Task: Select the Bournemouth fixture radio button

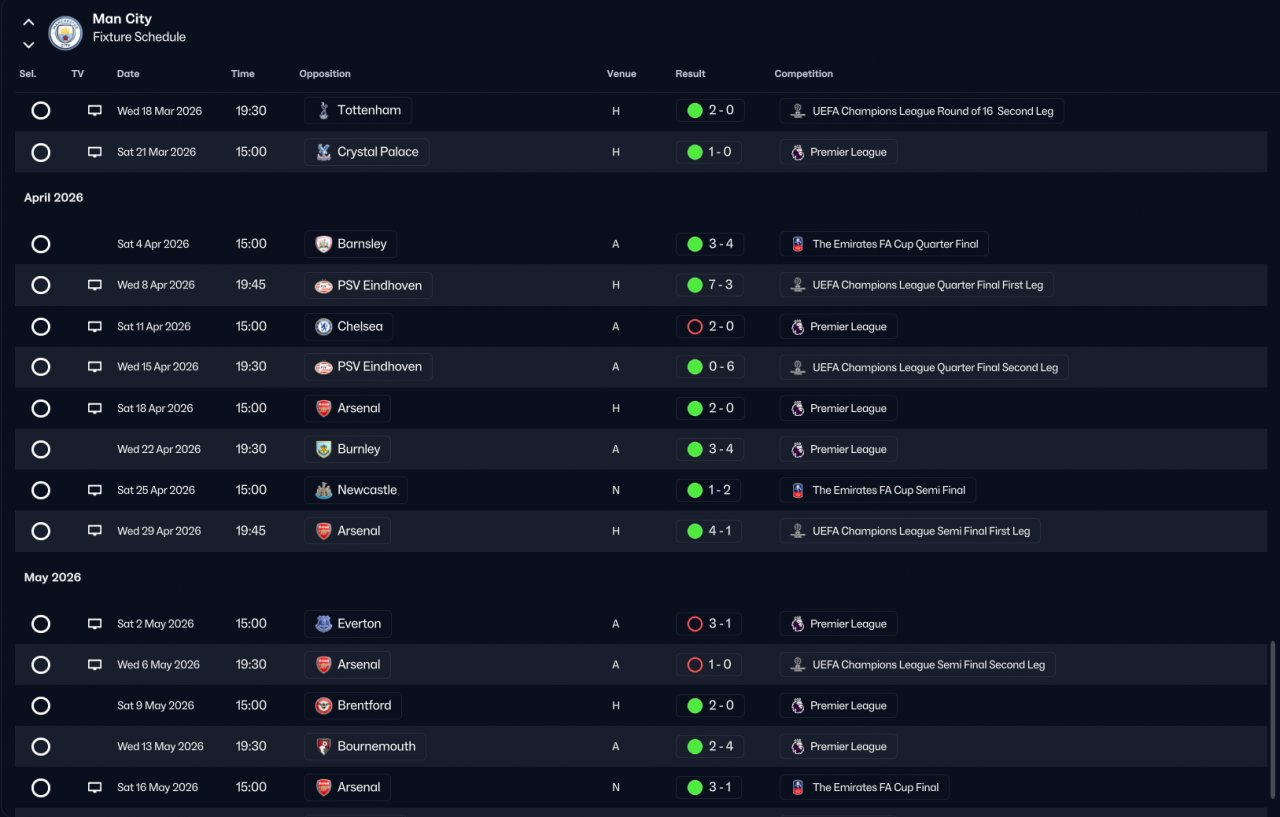Action: (x=41, y=747)
